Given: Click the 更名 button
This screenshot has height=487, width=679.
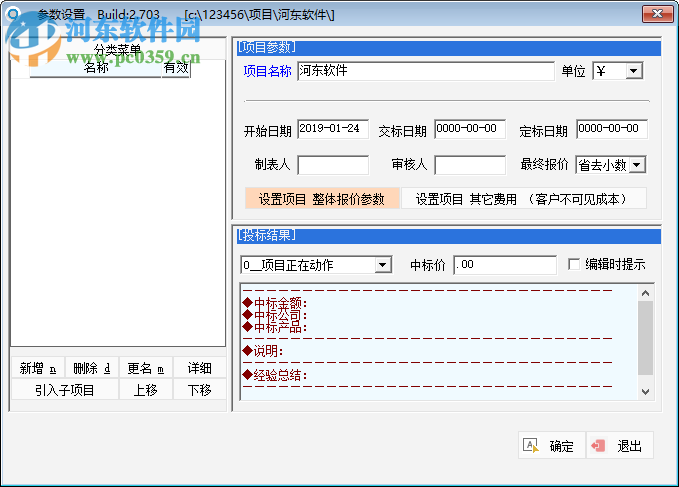Looking at the screenshot, I should 146,368.
